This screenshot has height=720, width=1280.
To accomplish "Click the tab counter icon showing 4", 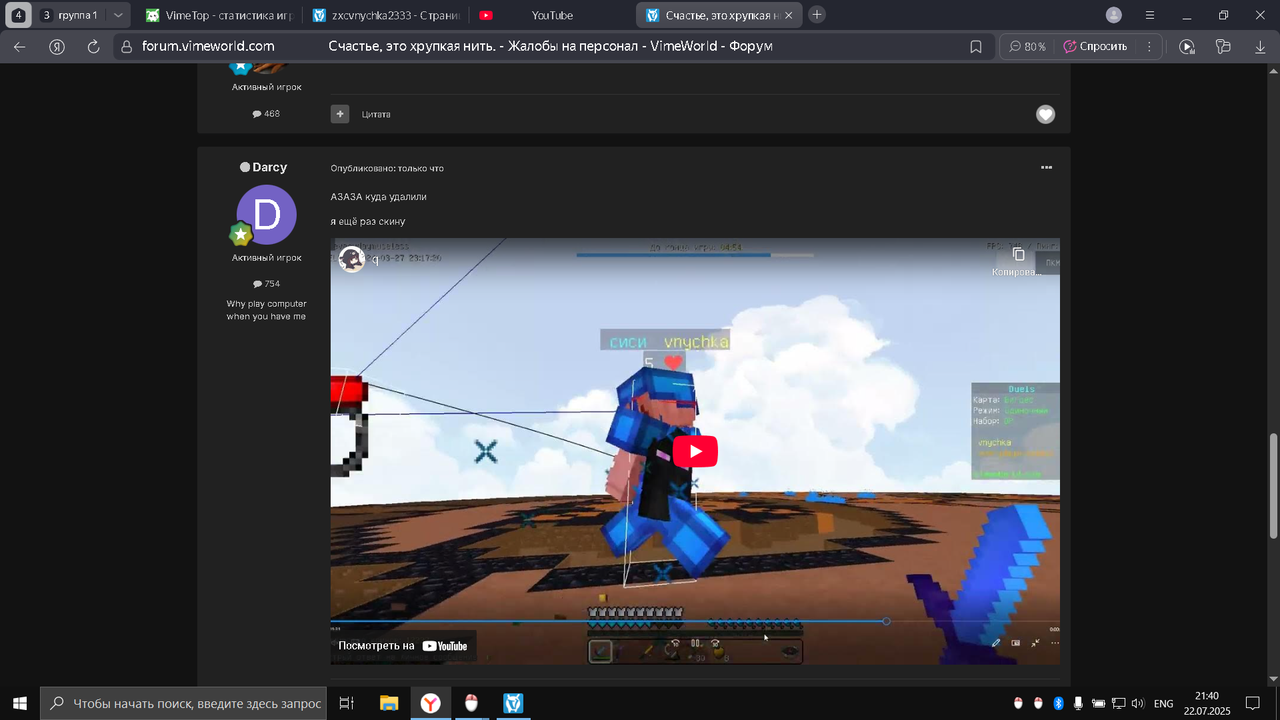I will [18, 15].
